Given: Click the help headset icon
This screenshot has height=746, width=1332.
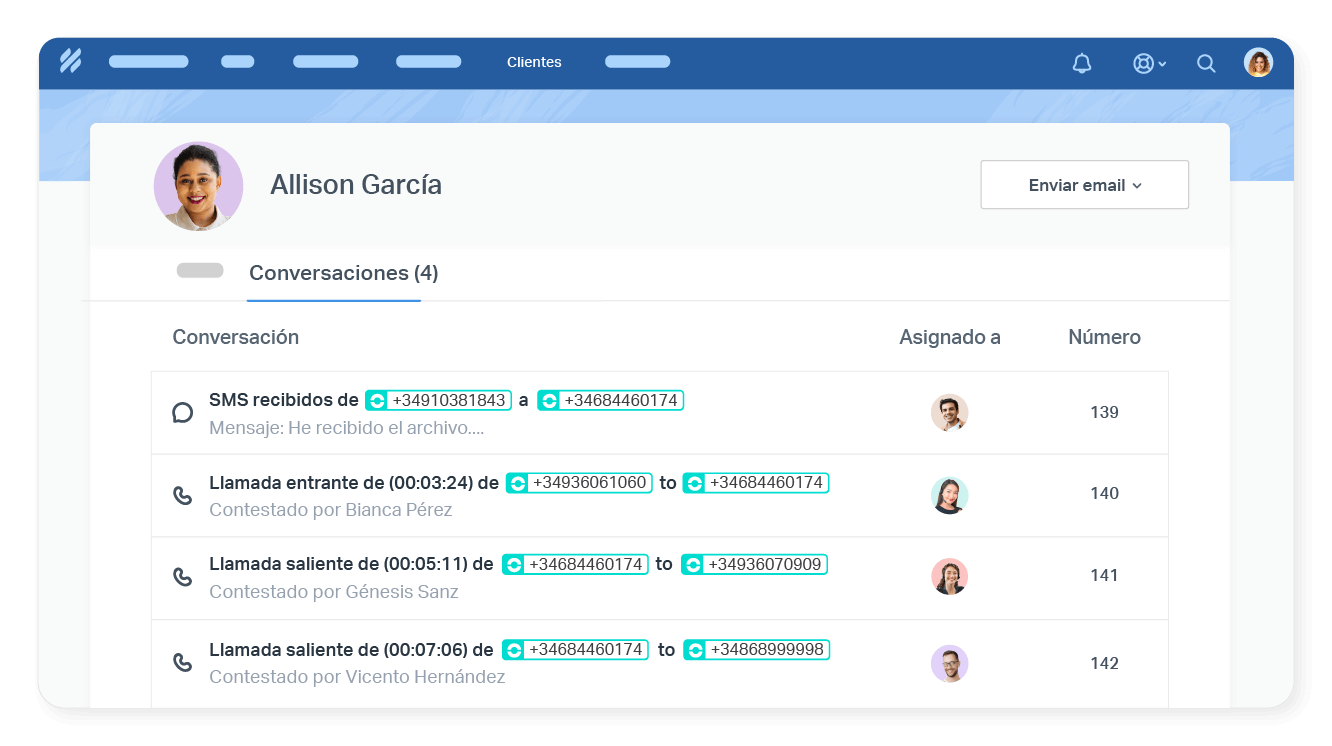Looking at the screenshot, I should pos(1141,62).
